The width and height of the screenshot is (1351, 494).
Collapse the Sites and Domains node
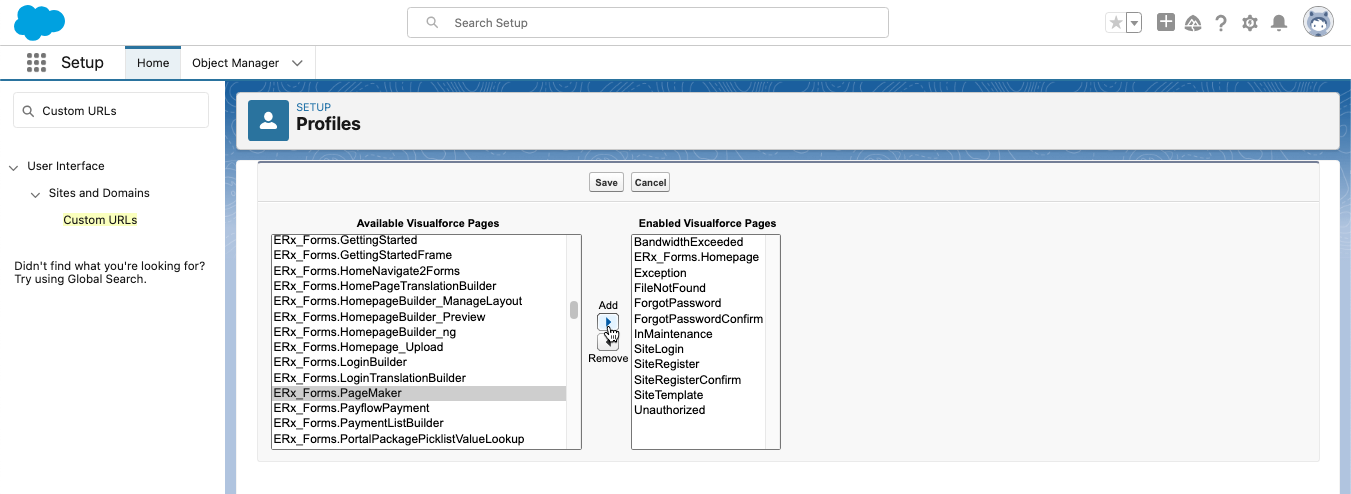point(36,194)
